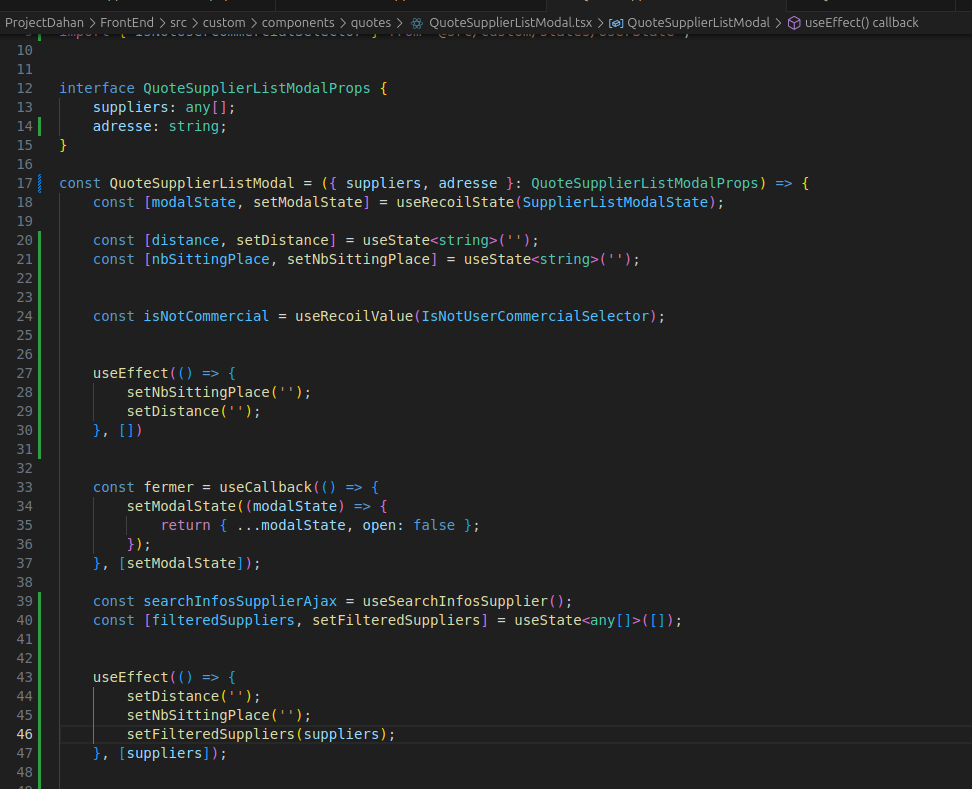Viewport: 972px width, 789px height.
Task: Click the useEffect() callback breadcrumb label
Action: point(861,22)
